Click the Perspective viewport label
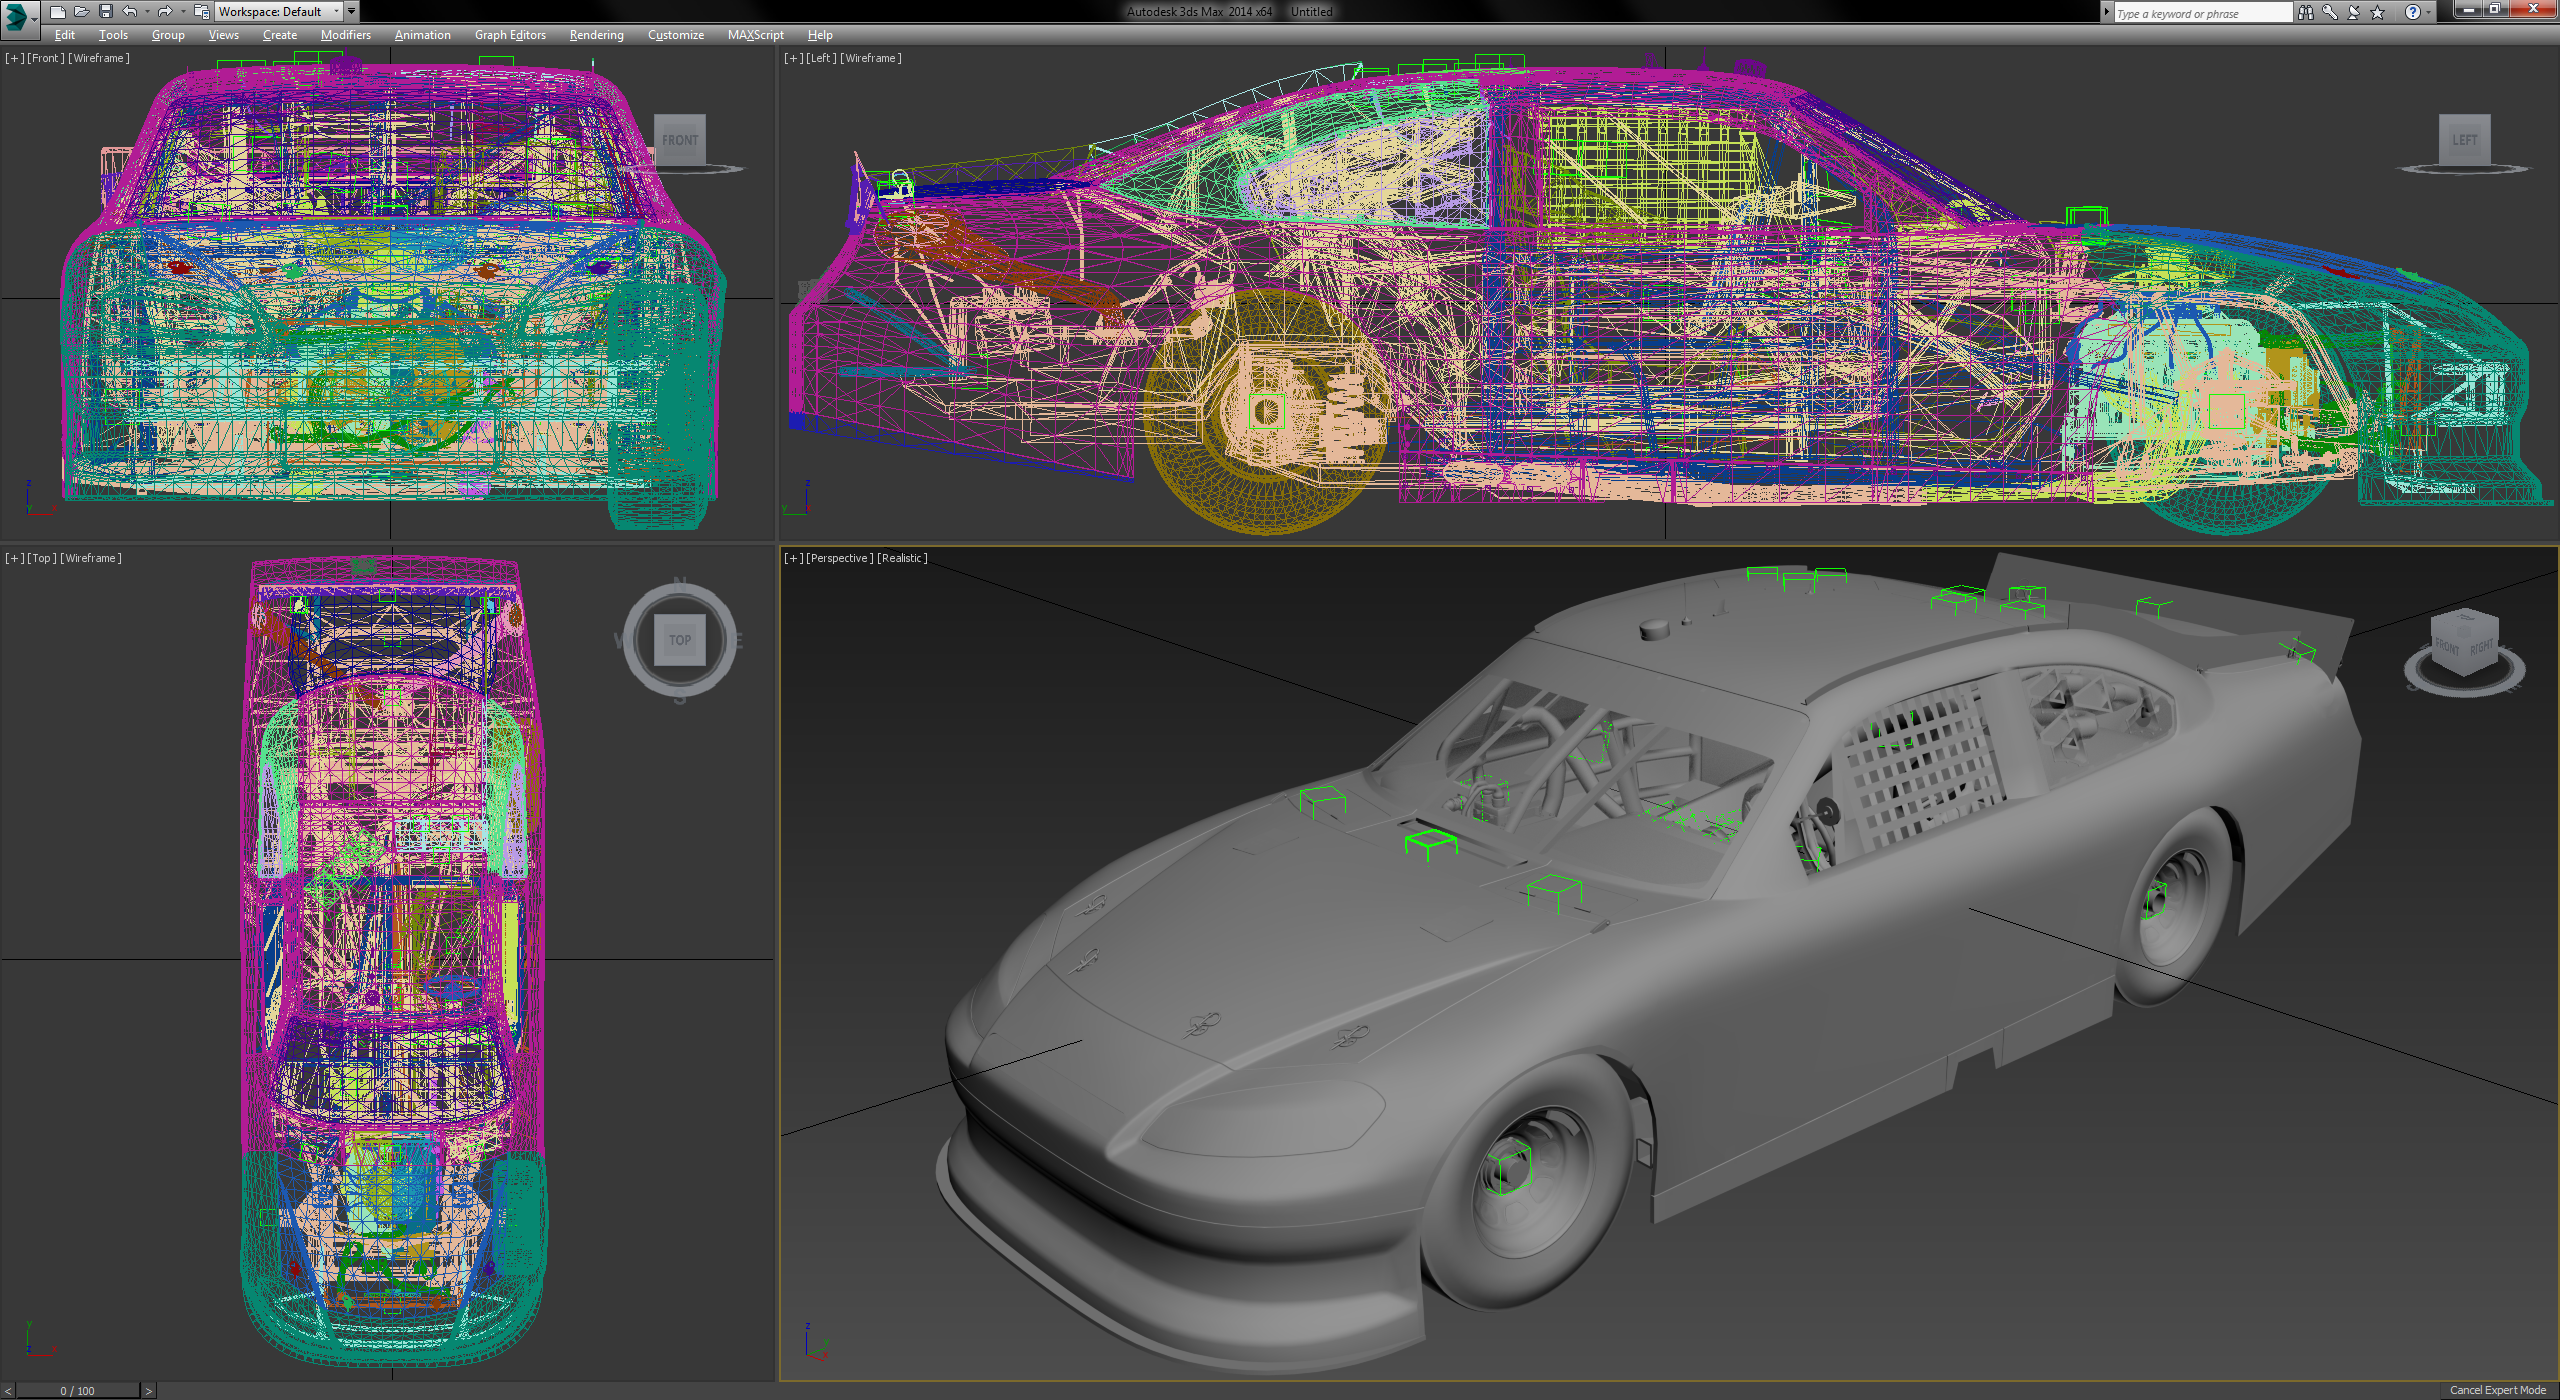Image resolution: width=2560 pixels, height=1400 pixels. pyautogui.click(x=840, y=558)
